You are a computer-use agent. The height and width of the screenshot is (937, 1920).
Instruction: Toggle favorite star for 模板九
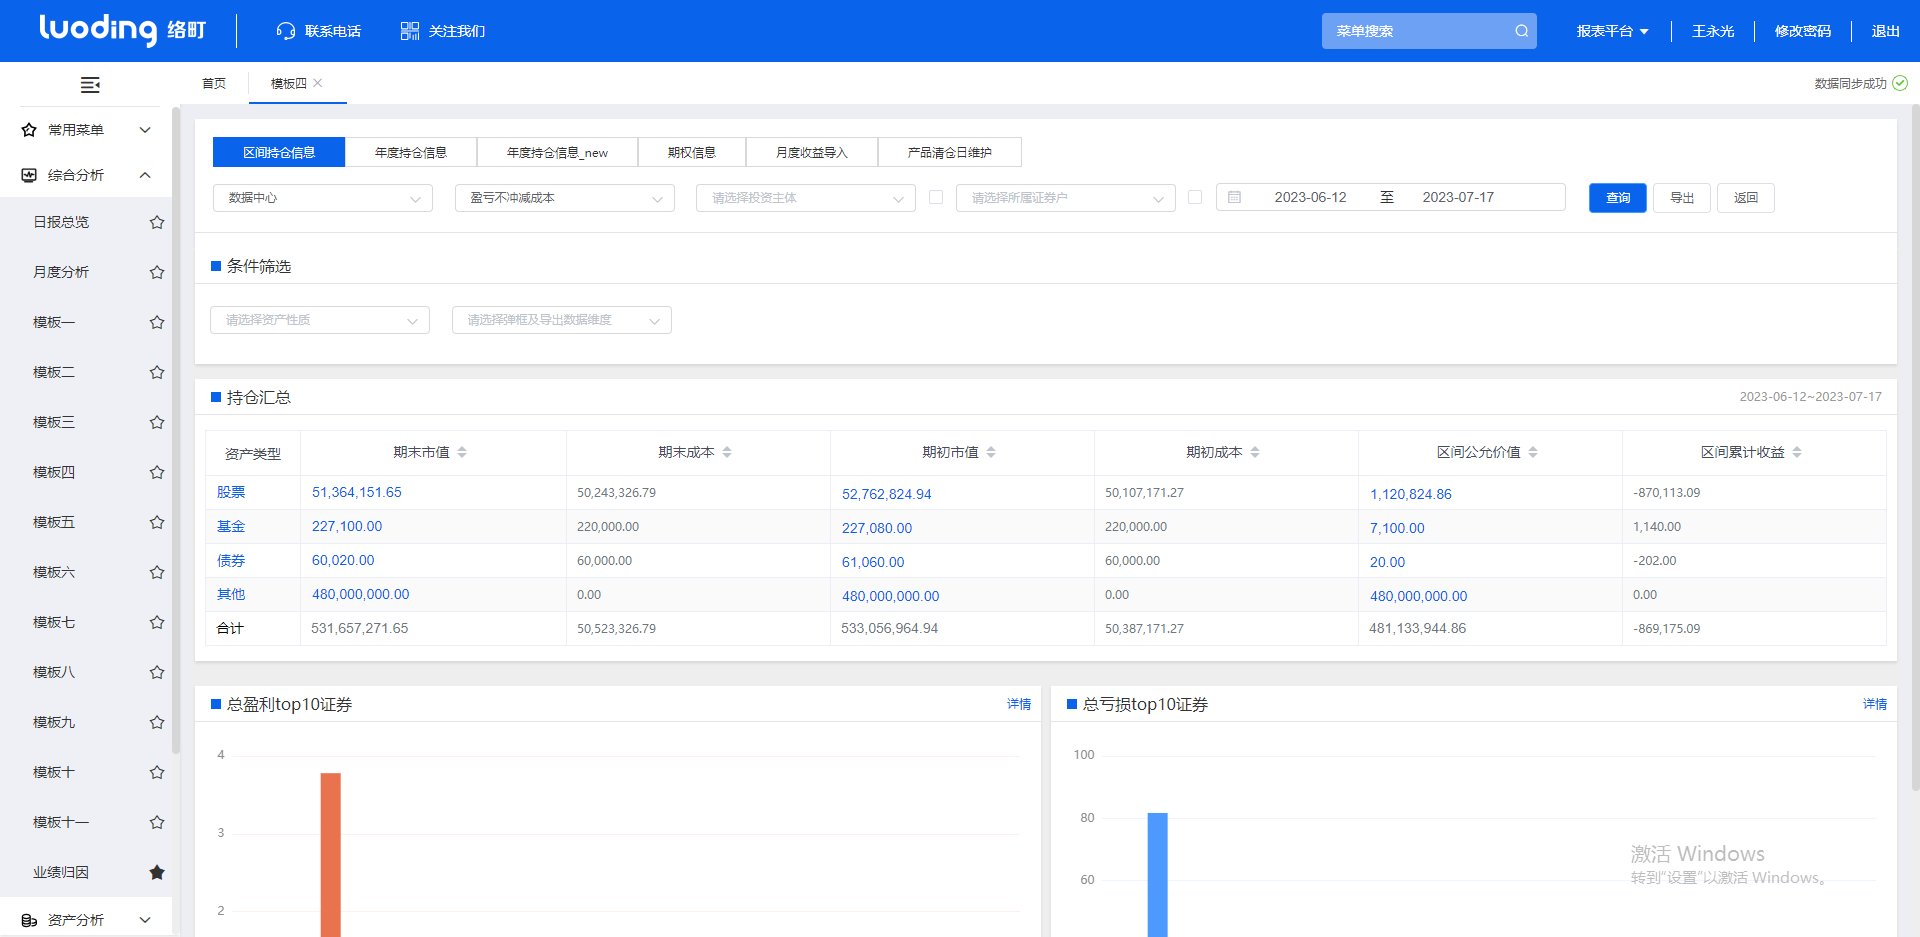click(157, 722)
